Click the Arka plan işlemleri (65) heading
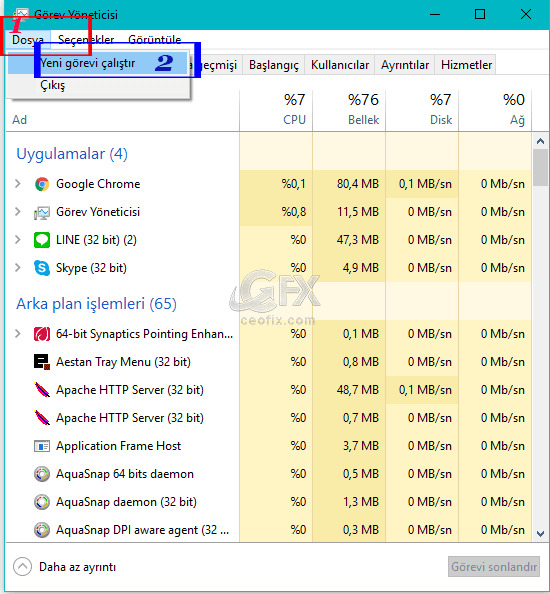Viewport: 550px width, 594px height. (x=97, y=304)
